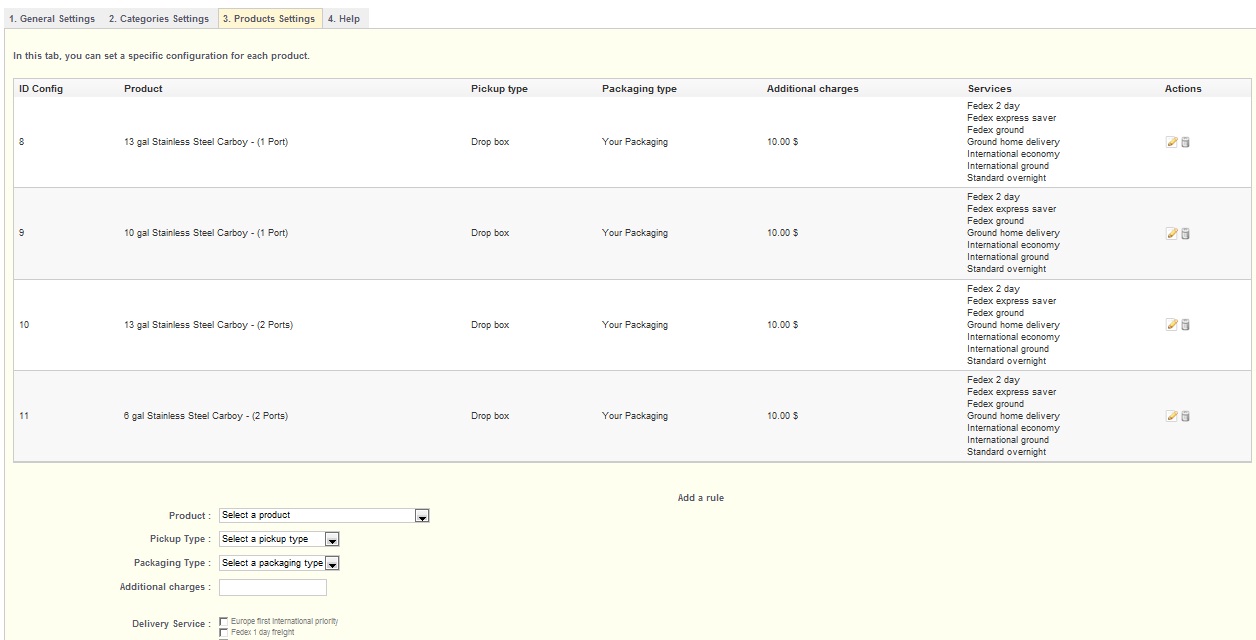Click the Additional charges column header
Image resolution: width=1256 pixels, height=640 pixels.
812,89
